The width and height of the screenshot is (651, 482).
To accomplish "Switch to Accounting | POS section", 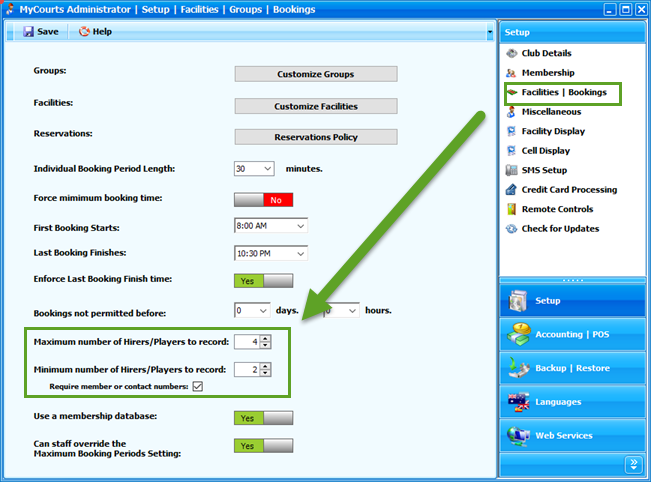I will [571, 334].
